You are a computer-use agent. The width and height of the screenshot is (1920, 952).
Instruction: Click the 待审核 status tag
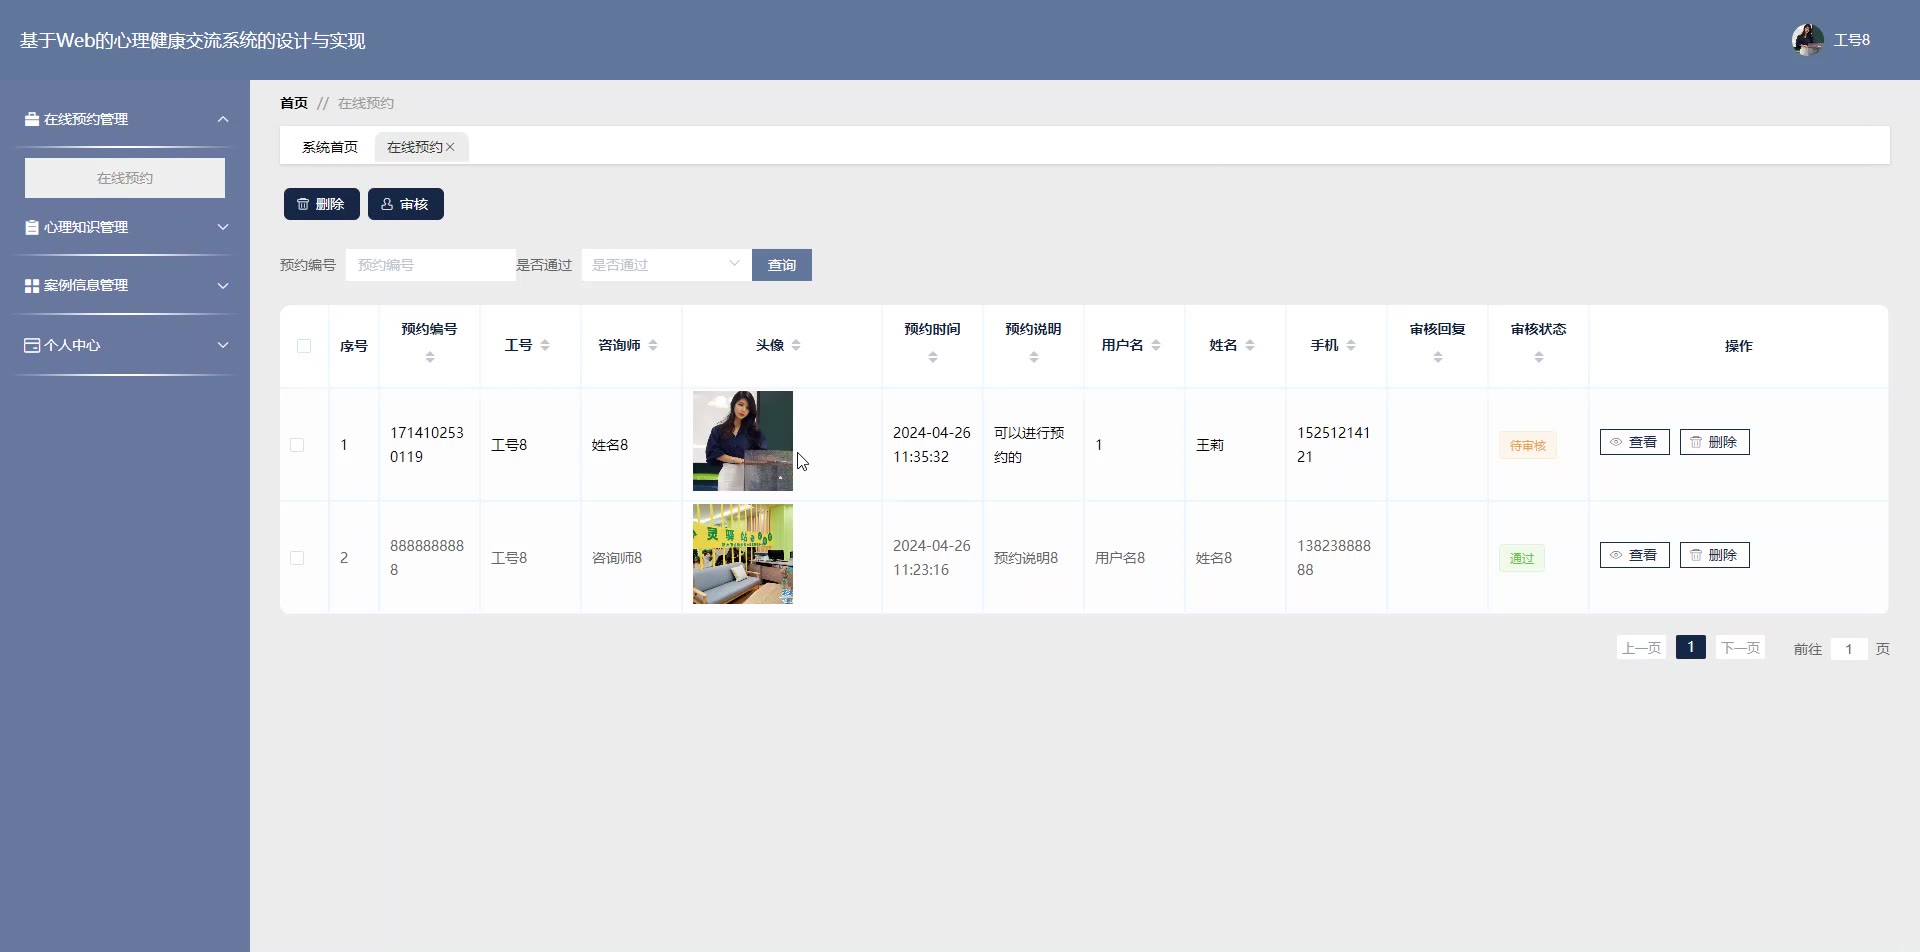click(1528, 445)
